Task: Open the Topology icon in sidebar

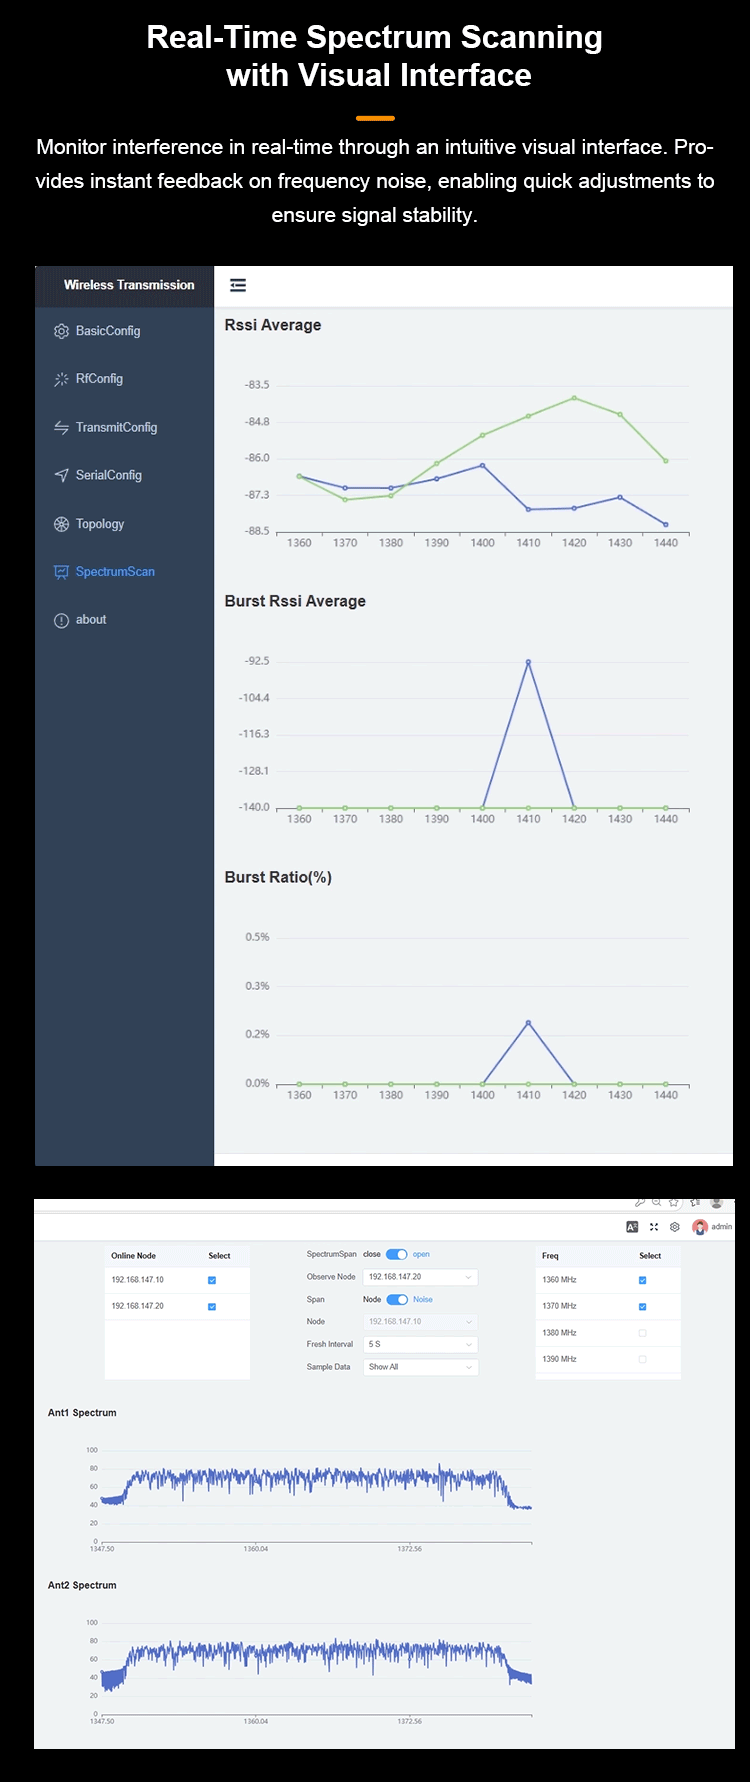Action: click(x=61, y=524)
